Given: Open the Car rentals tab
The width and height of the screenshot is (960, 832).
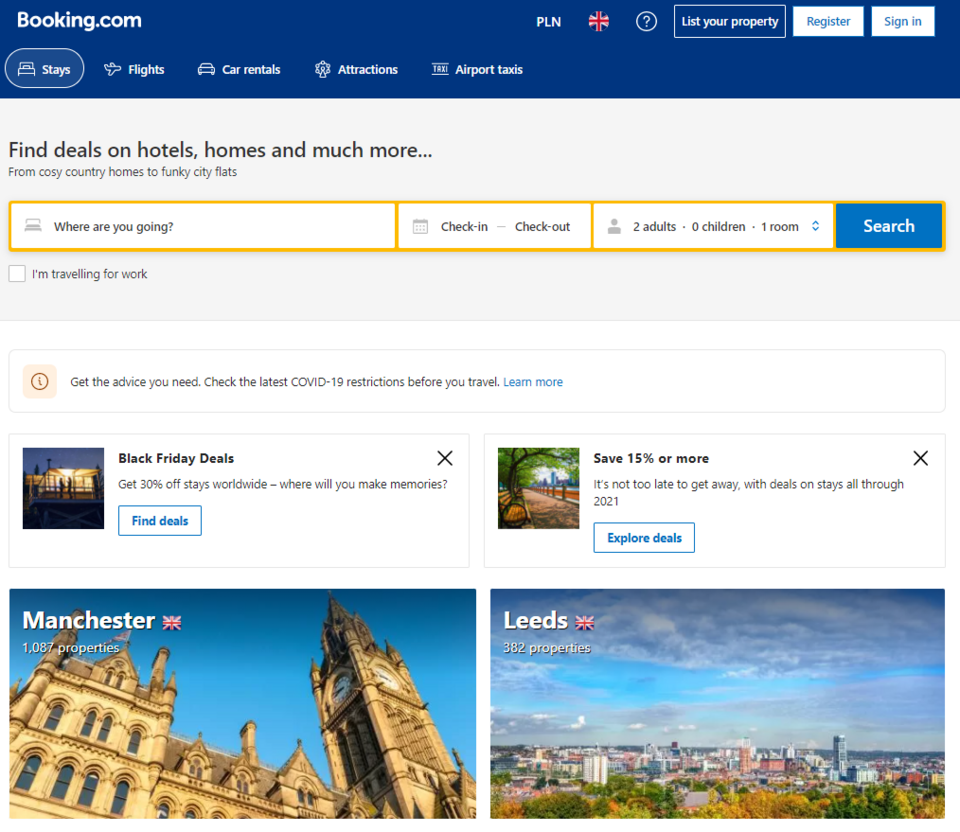Looking at the screenshot, I should click(239, 69).
